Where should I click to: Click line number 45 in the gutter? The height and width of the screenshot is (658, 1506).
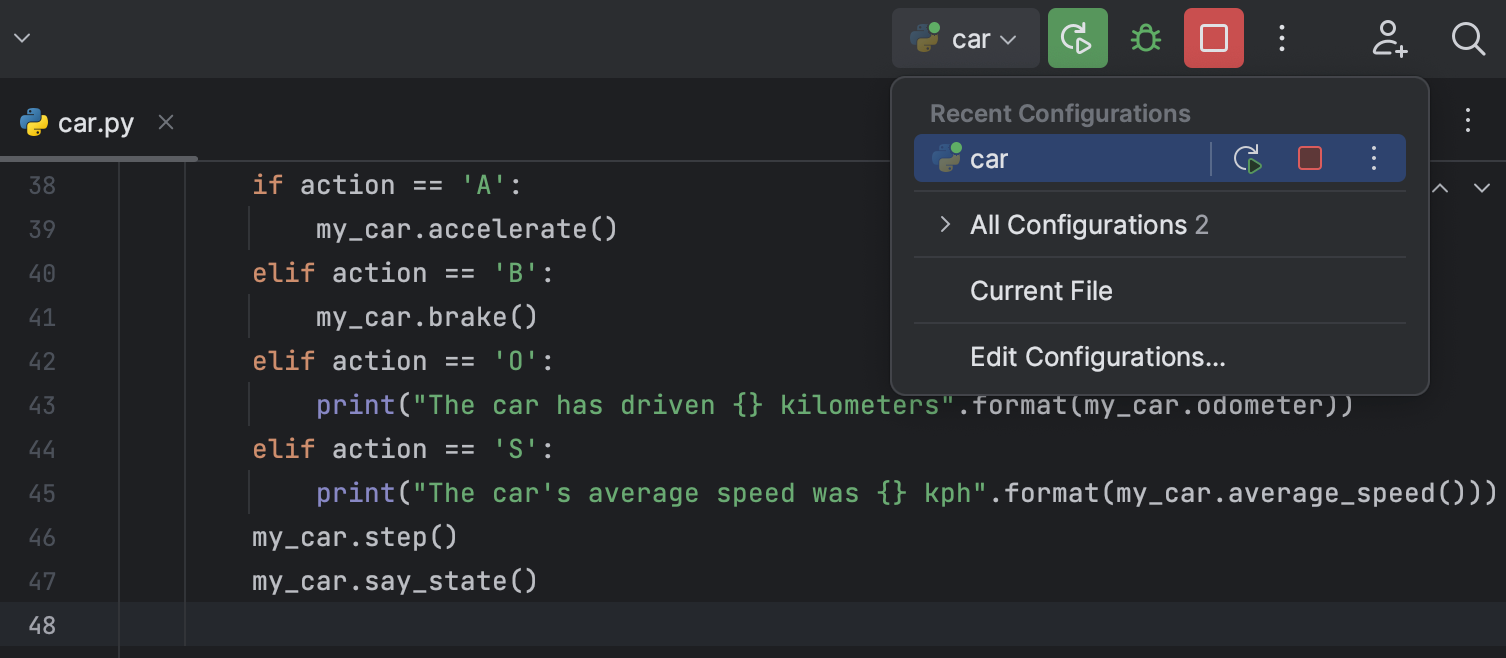coord(42,492)
